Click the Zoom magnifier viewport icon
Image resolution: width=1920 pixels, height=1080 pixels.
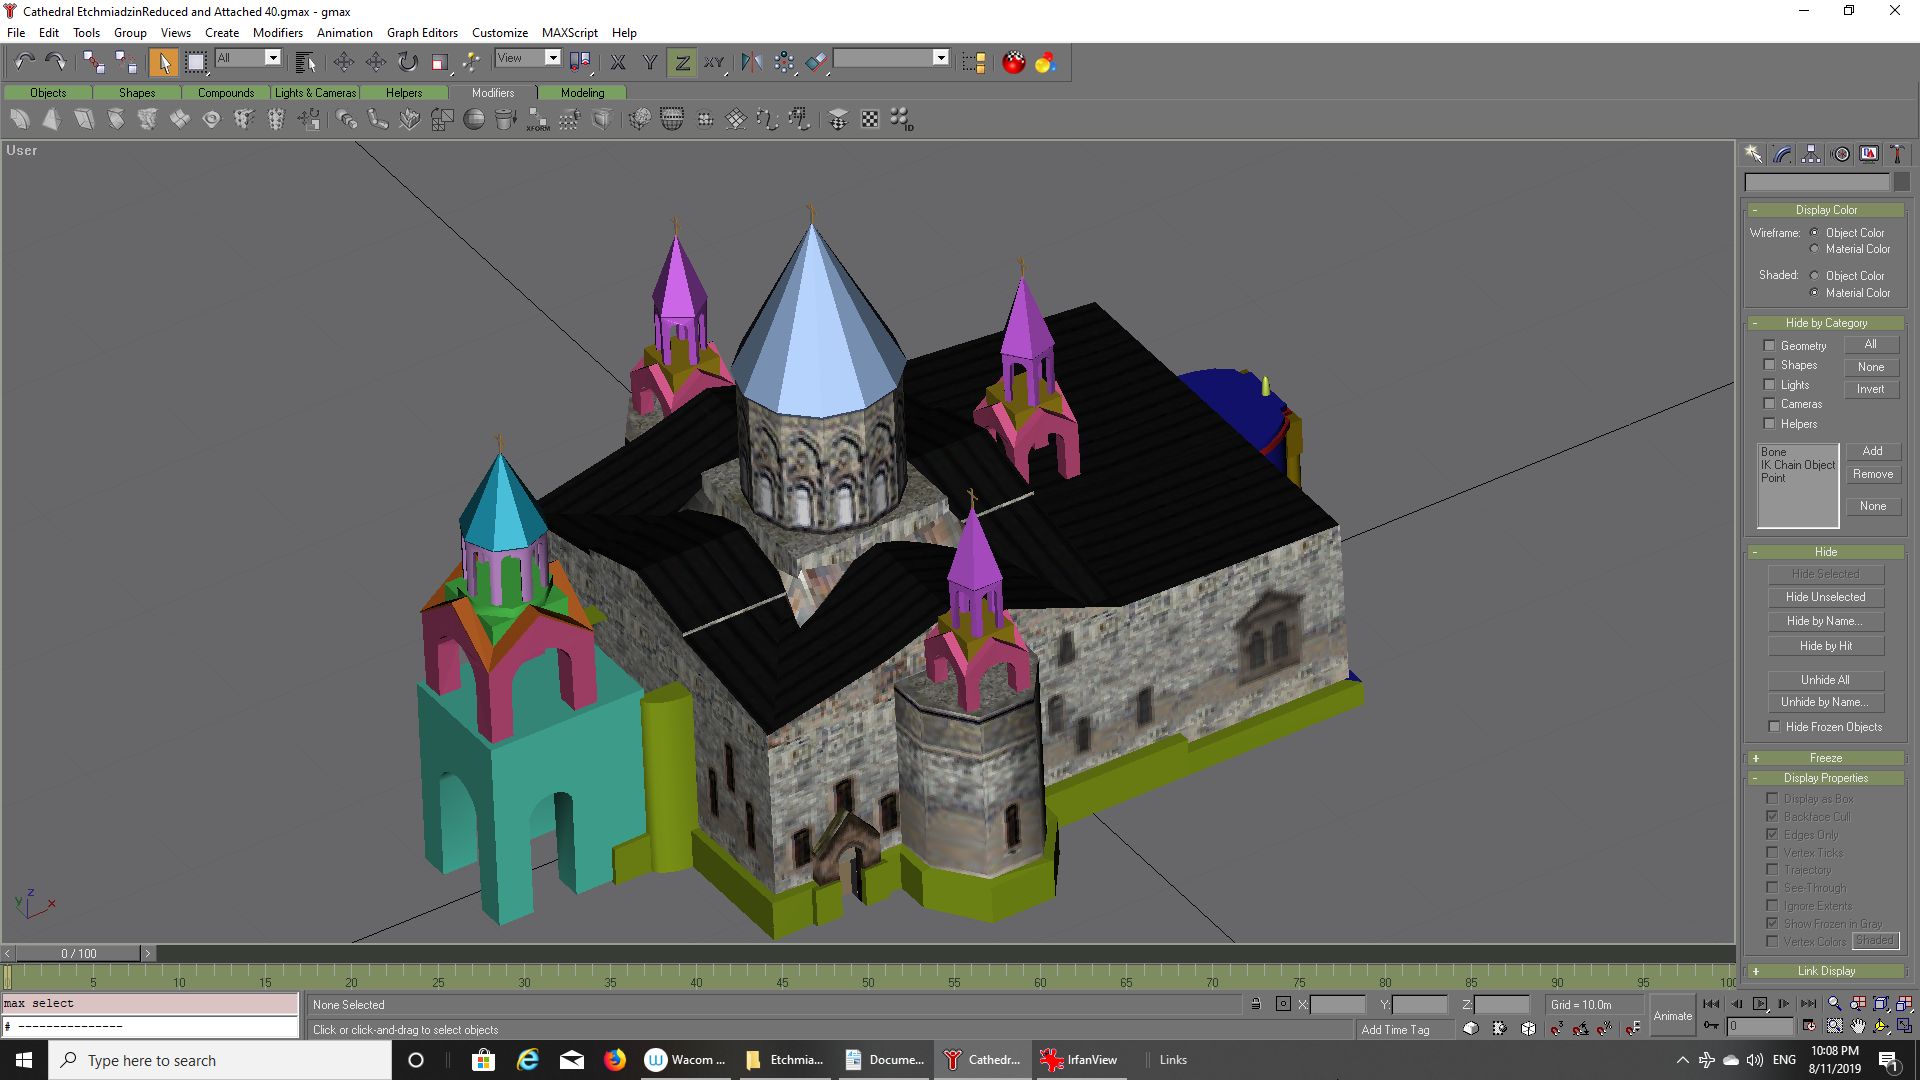click(1834, 1004)
